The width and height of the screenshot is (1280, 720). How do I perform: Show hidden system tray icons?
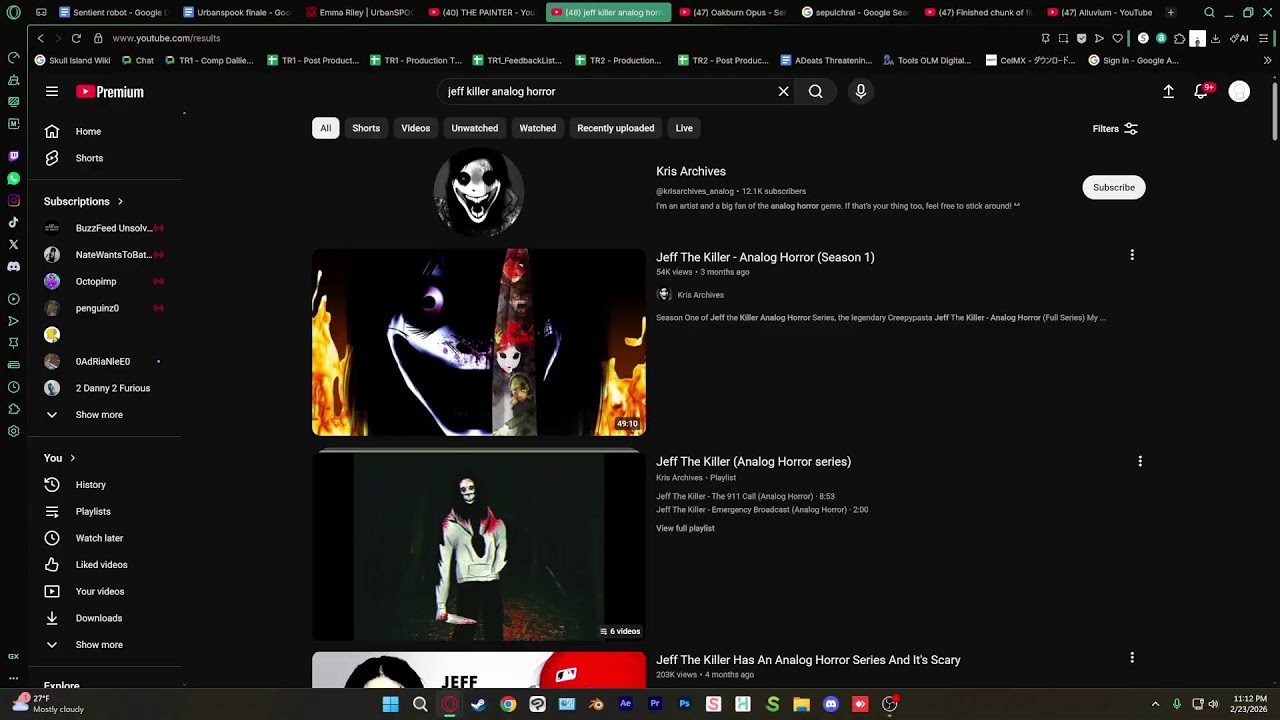tap(1155, 704)
